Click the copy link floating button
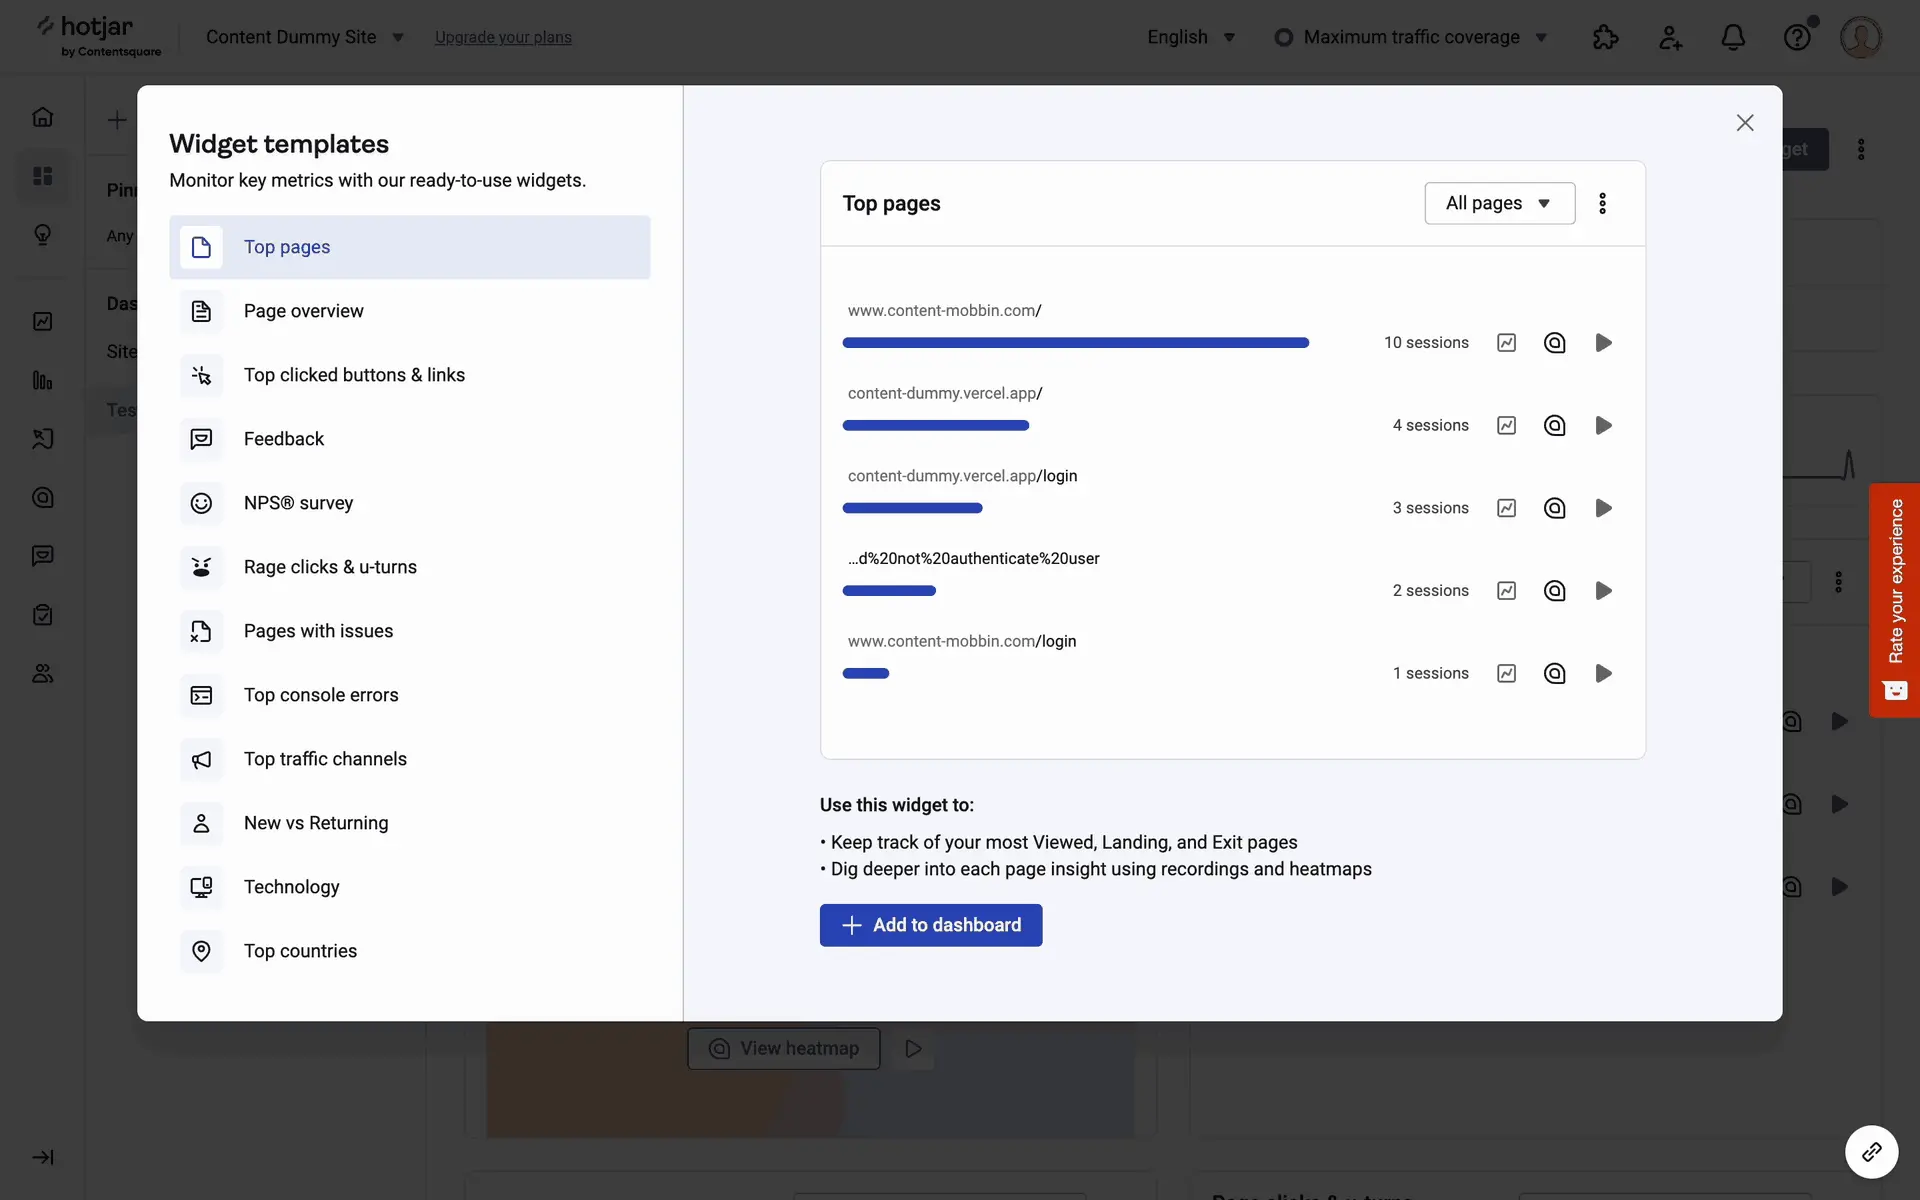 point(1871,1152)
